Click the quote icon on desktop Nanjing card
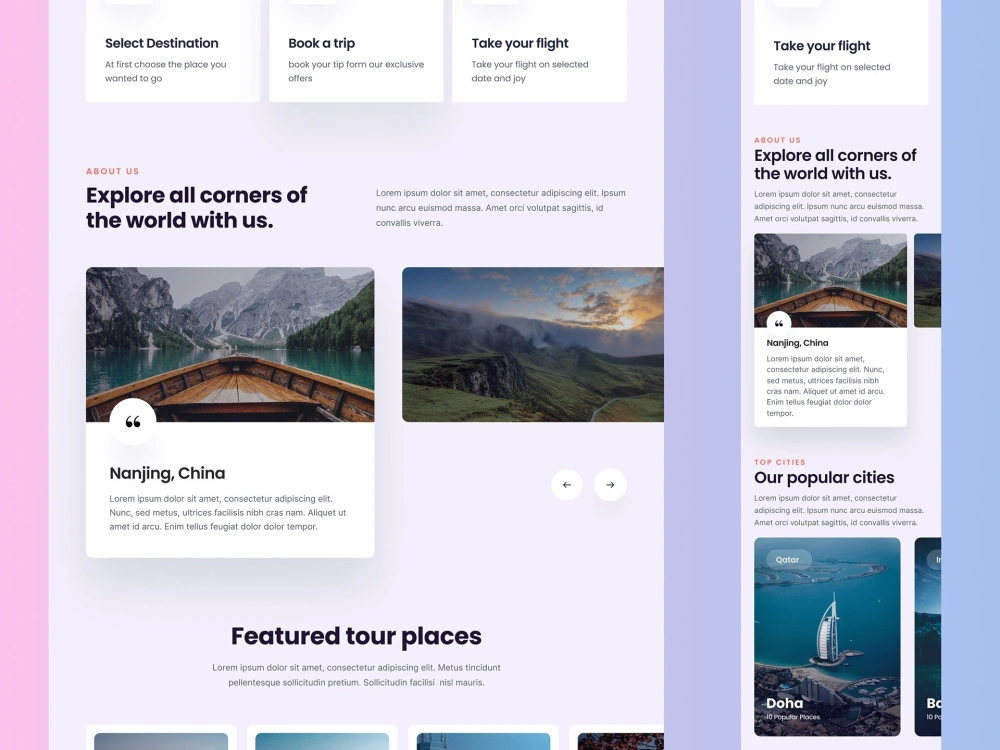 coord(133,422)
